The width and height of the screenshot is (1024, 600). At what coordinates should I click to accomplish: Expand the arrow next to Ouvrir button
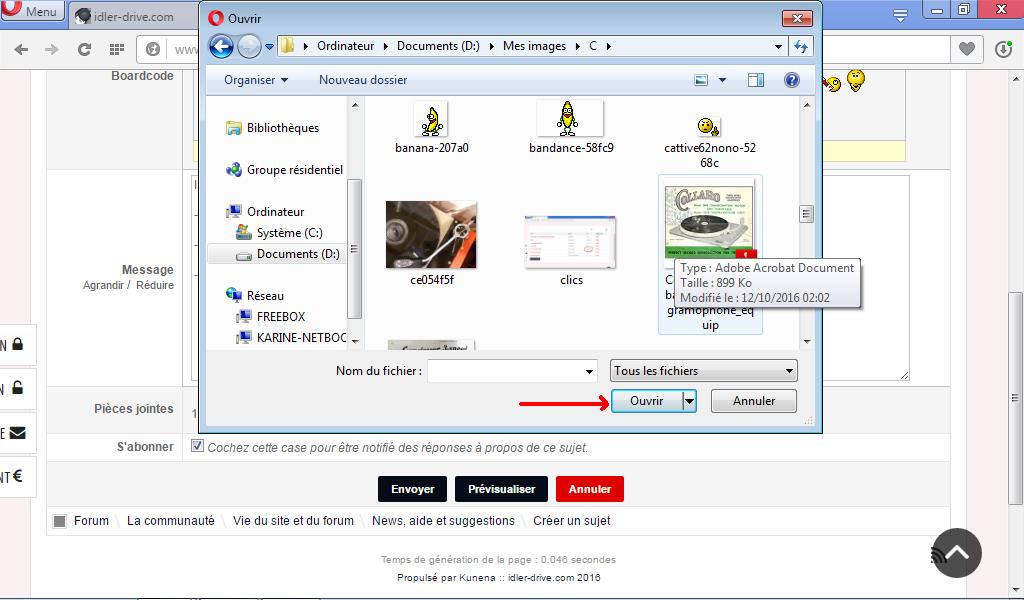click(689, 401)
